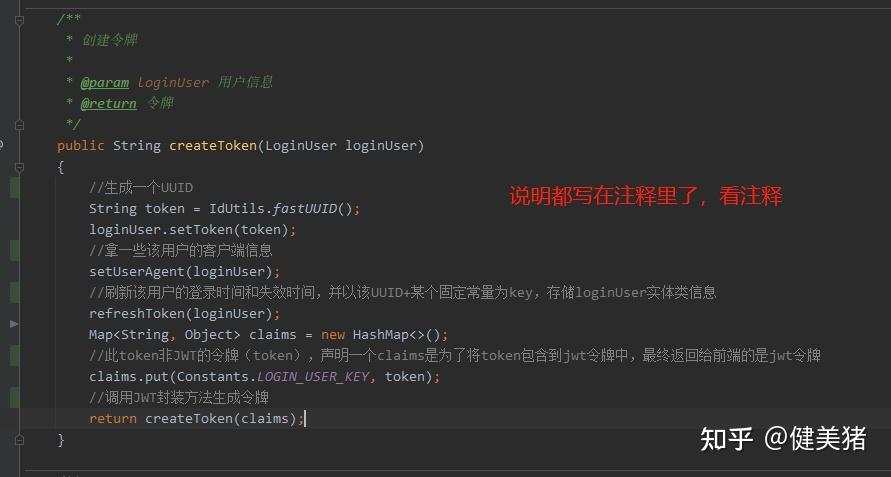Click the "HashMap<>()" constructor call

(397, 335)
